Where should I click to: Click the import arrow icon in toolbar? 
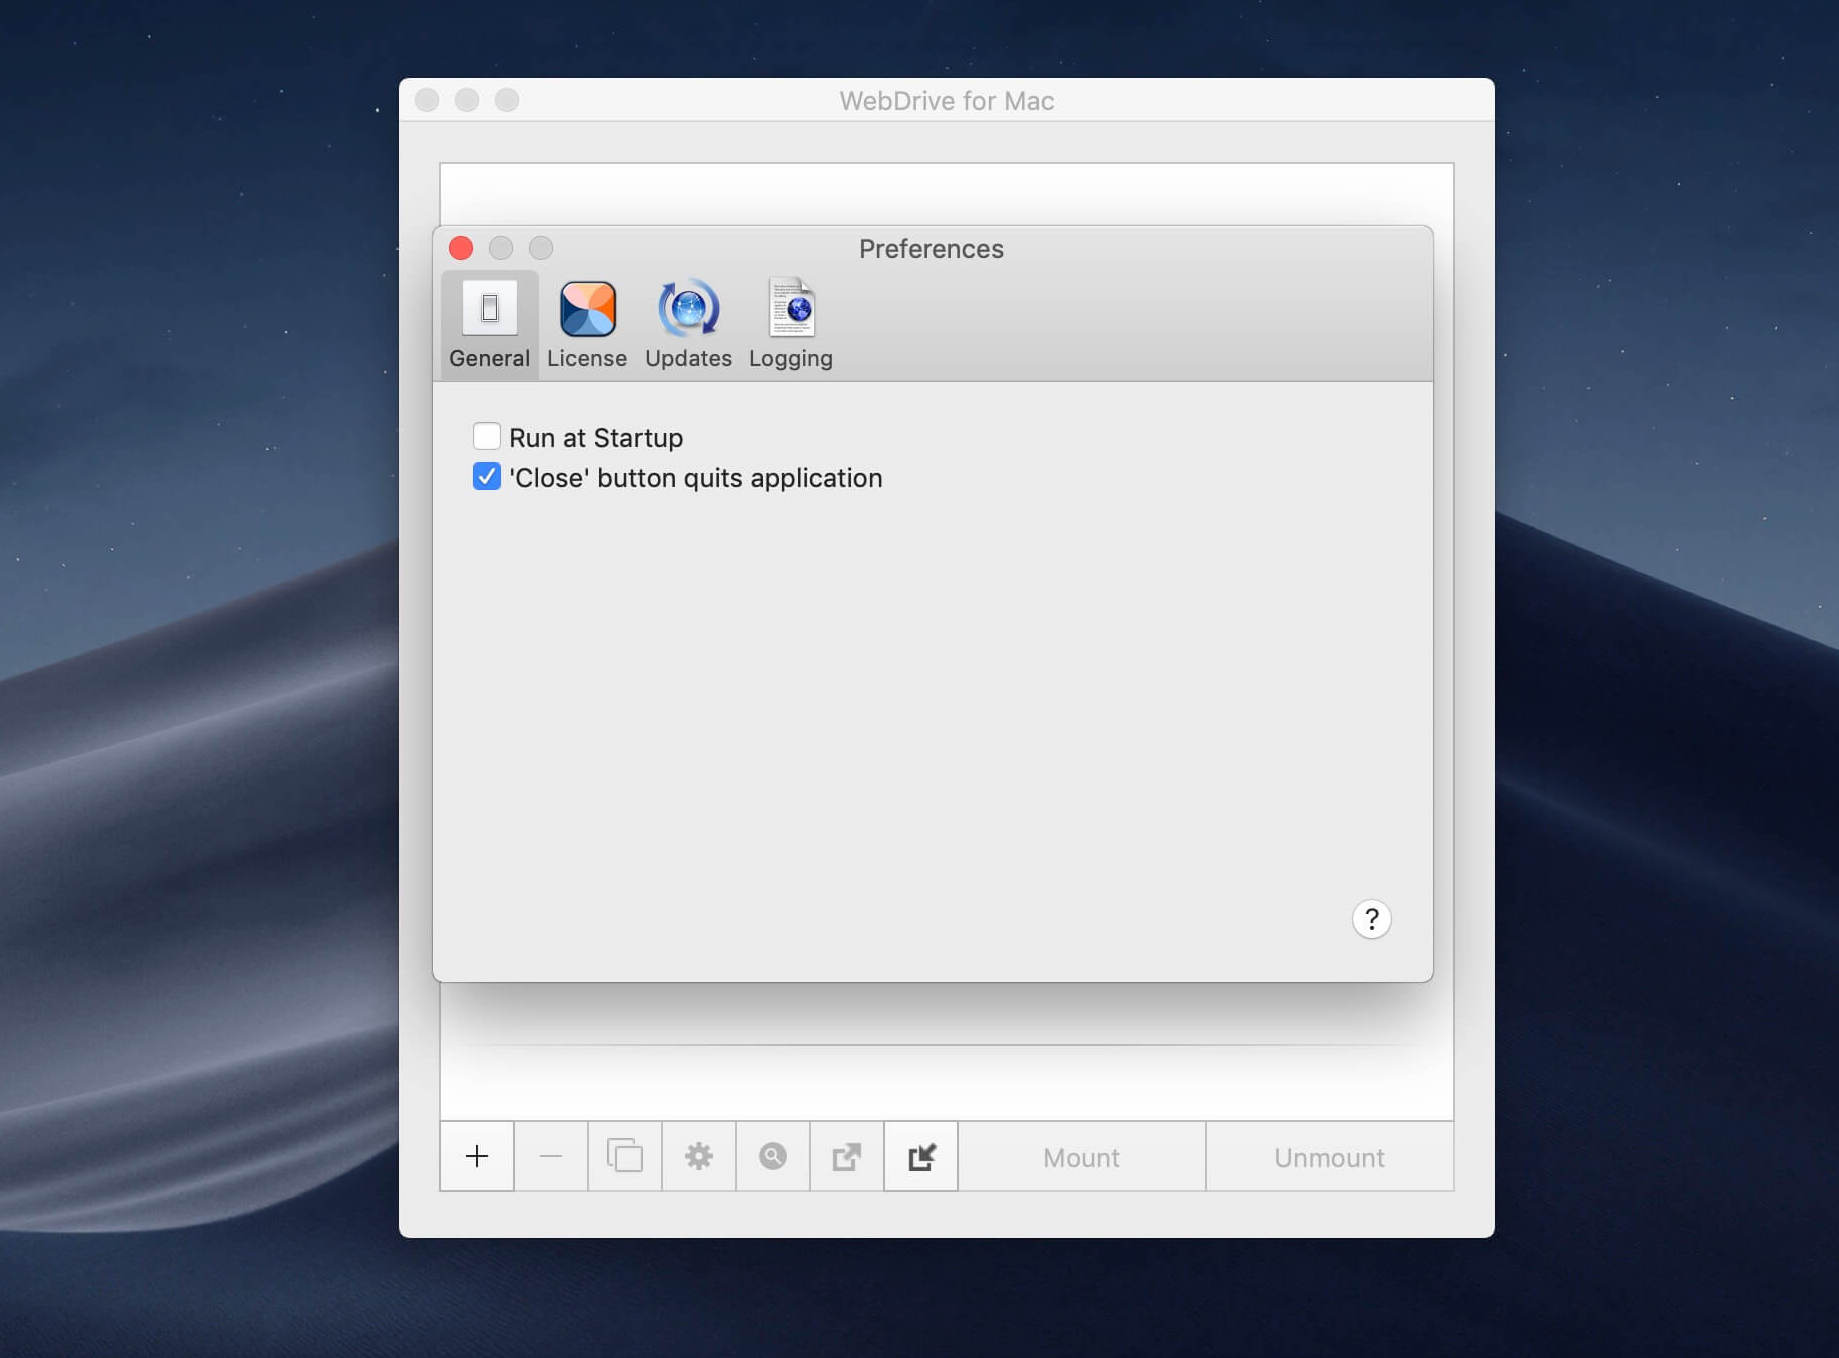tap(921, 1156)
